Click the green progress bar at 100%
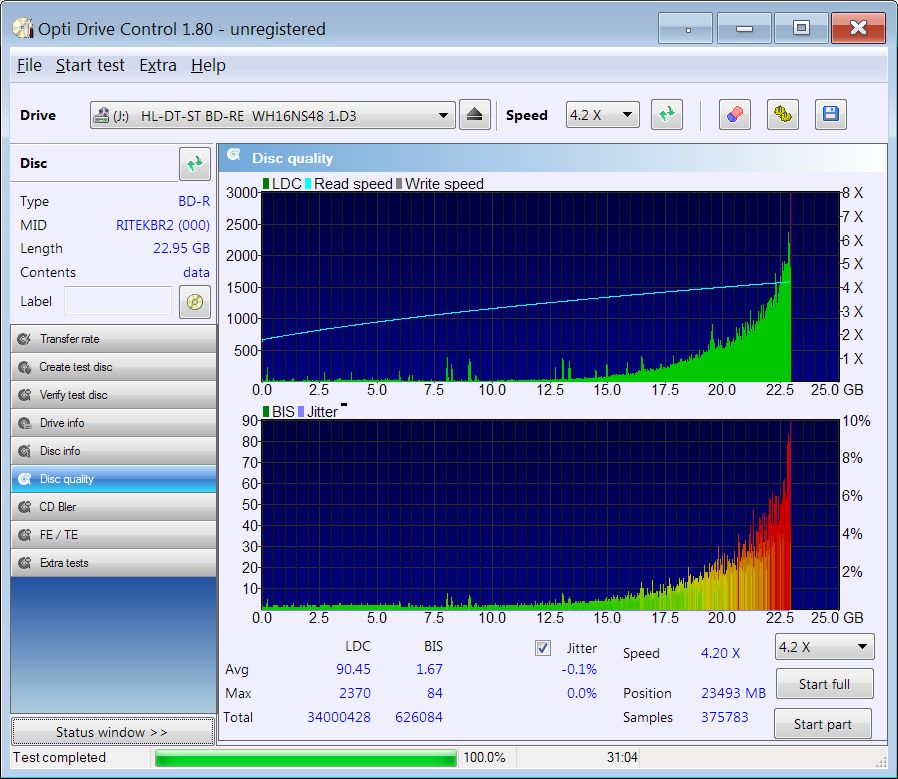 tap(305, 758)
